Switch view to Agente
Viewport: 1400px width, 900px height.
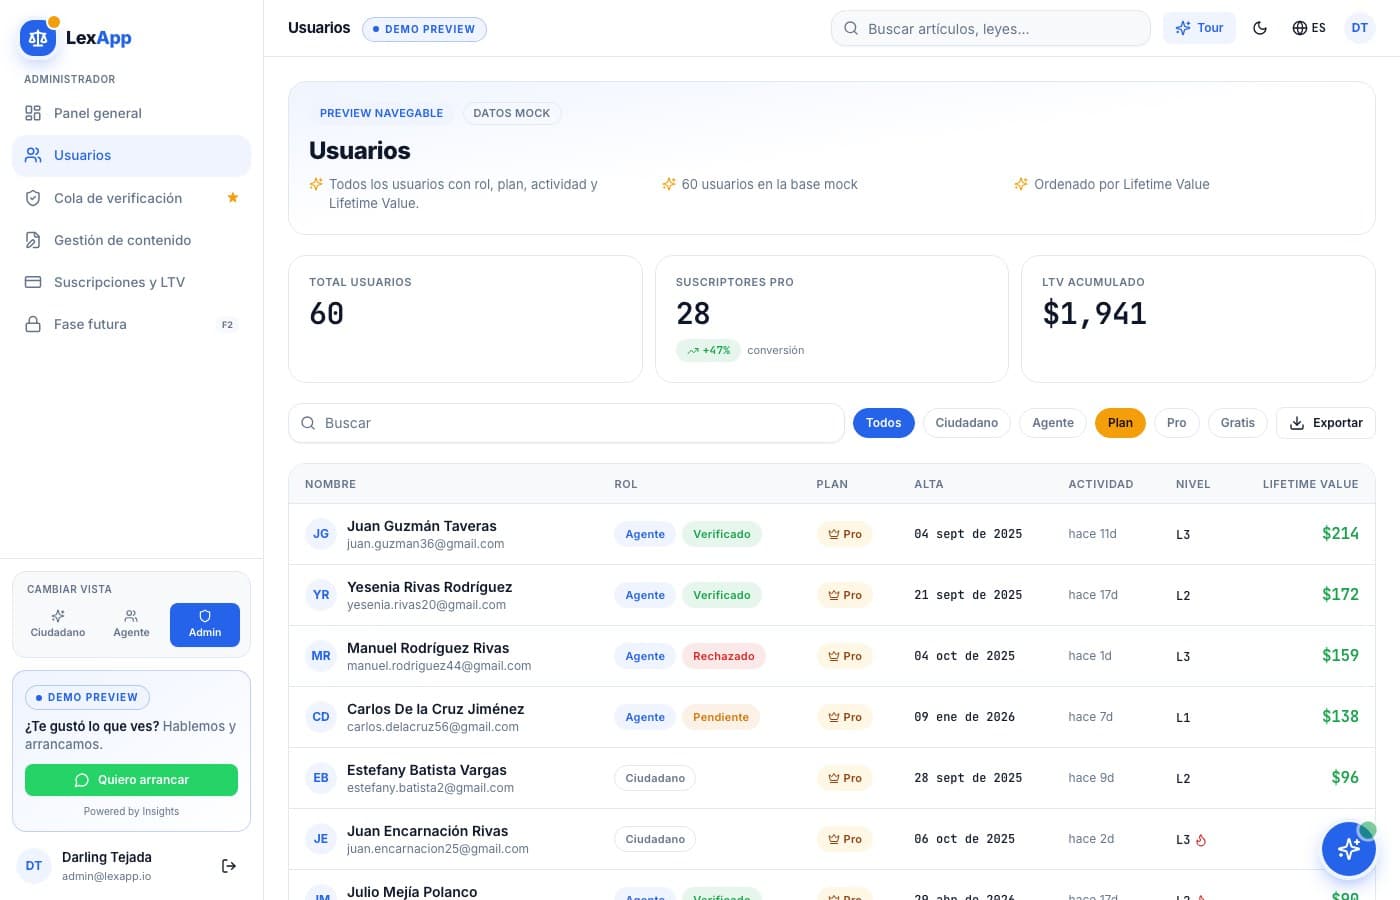pyautogui.click(x=131, y=624)
